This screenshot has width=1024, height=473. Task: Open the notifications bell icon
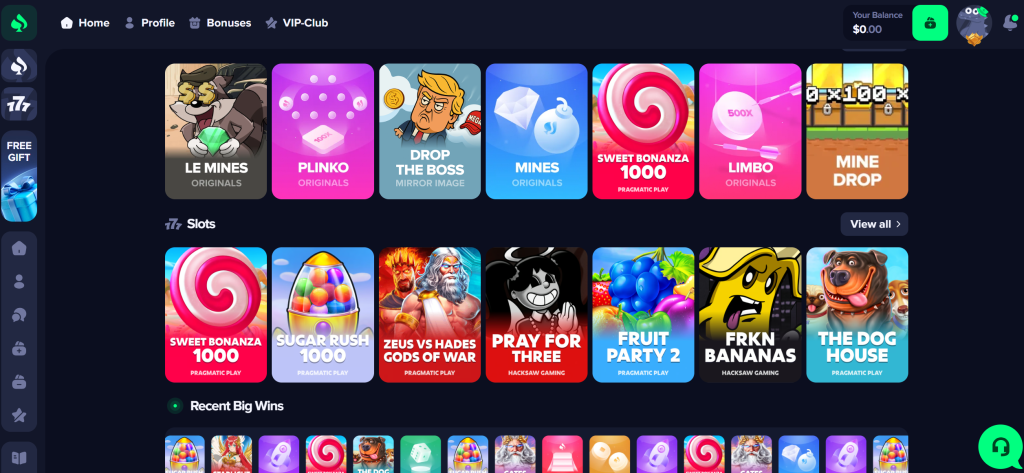pos(1010,22)
